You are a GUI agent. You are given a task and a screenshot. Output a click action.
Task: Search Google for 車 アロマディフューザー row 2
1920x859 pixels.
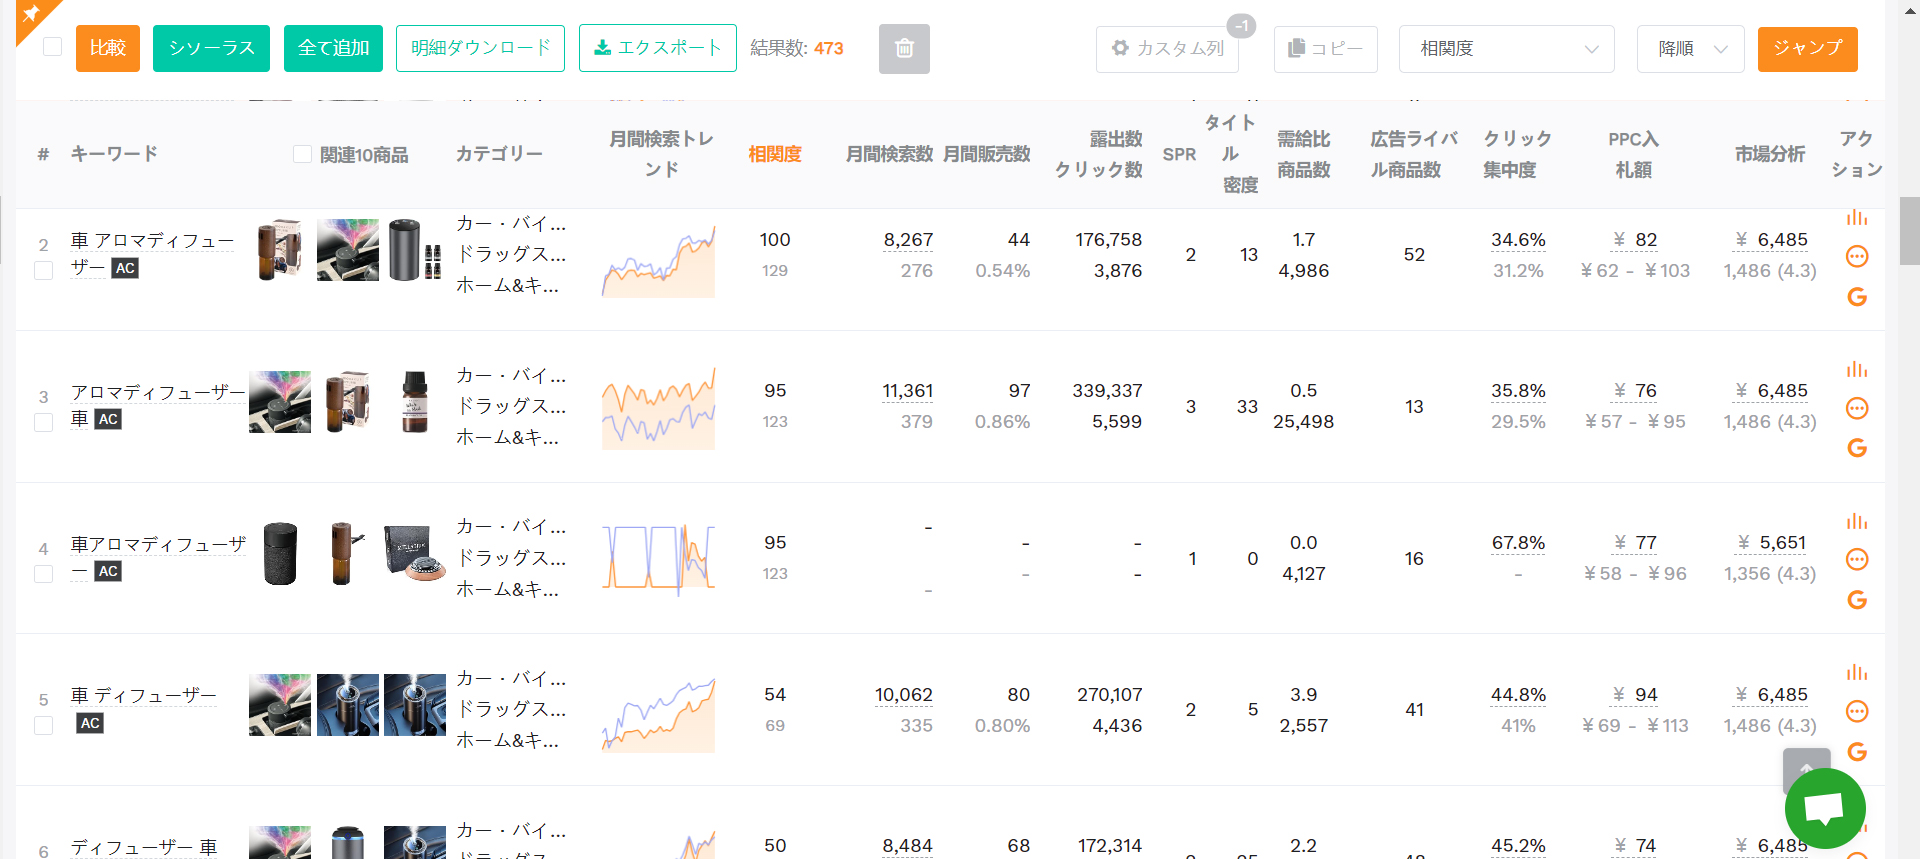click(1857, 297)
